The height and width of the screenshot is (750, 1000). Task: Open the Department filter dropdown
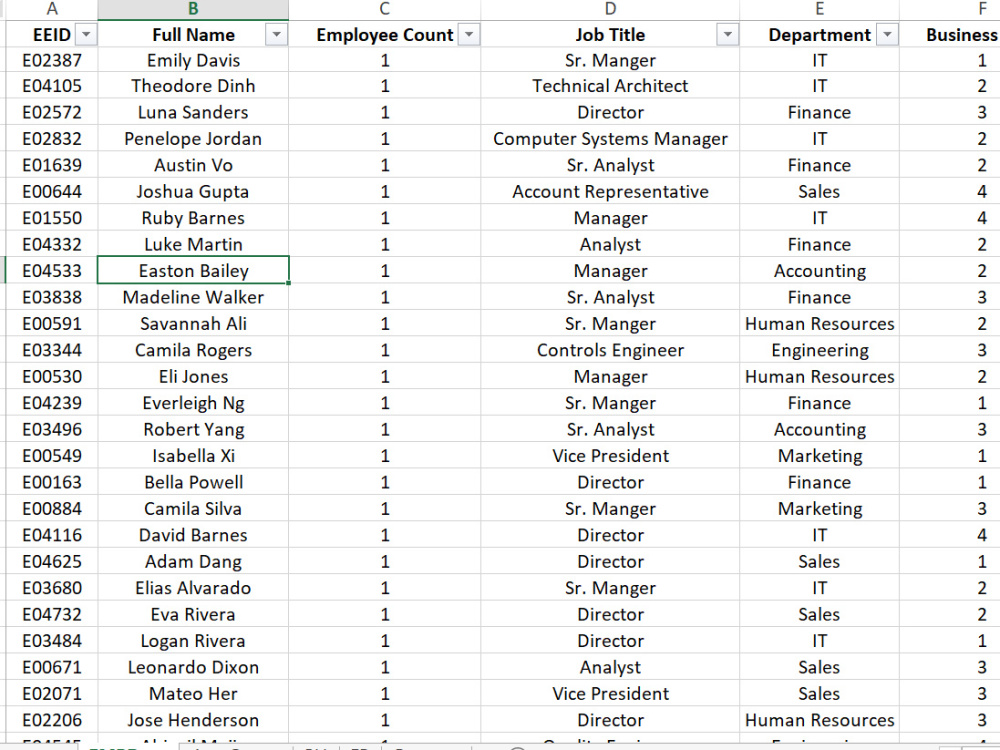pos(887,34)
